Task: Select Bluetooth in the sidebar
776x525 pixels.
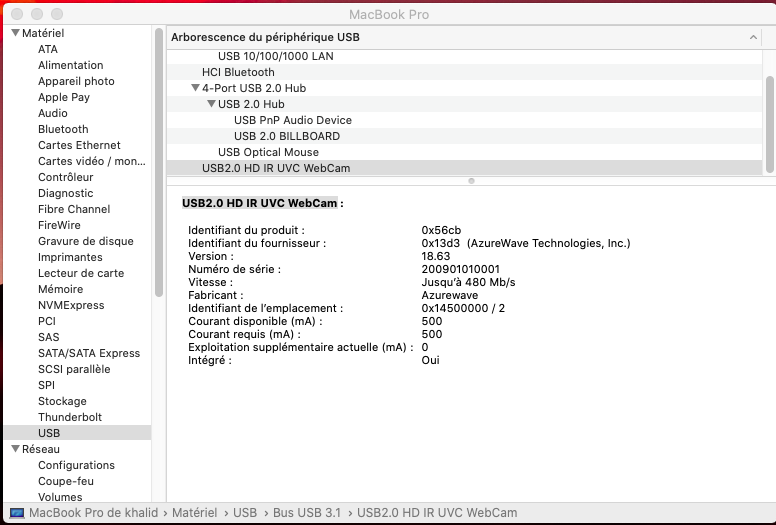Action: (x=63, y=129)
